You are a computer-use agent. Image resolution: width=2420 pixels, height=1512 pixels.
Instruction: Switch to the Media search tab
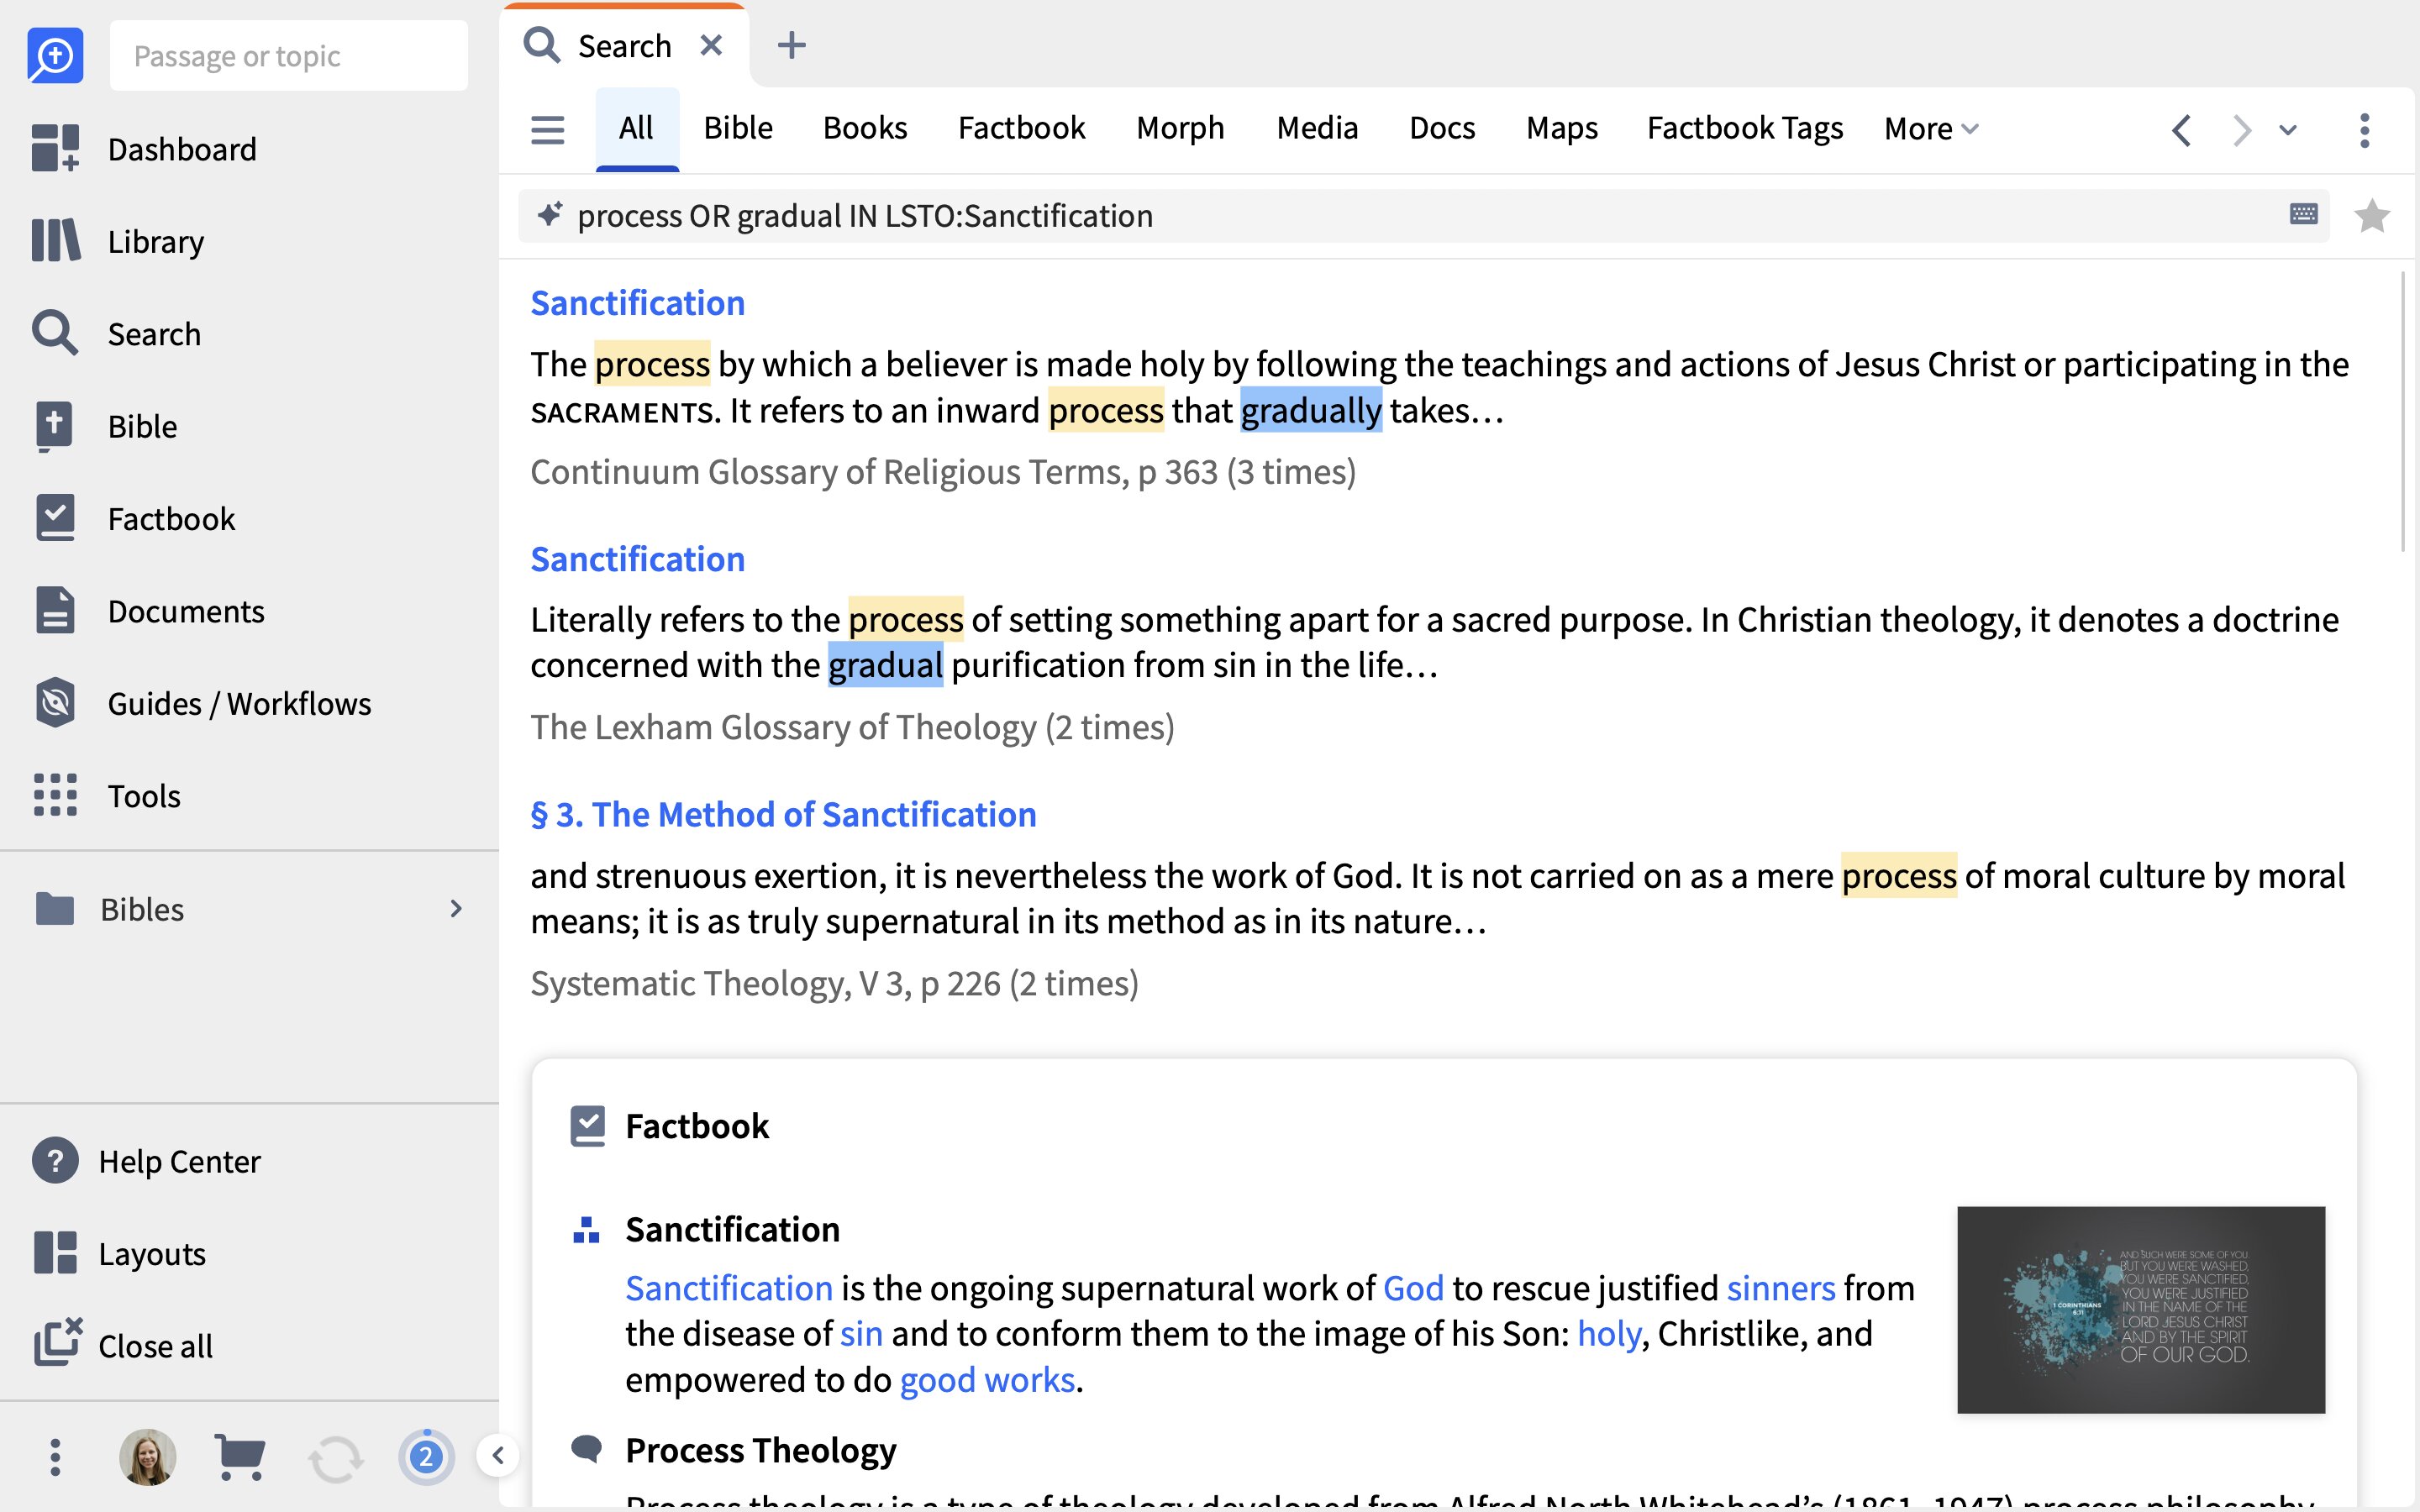tap(1317, 128)
